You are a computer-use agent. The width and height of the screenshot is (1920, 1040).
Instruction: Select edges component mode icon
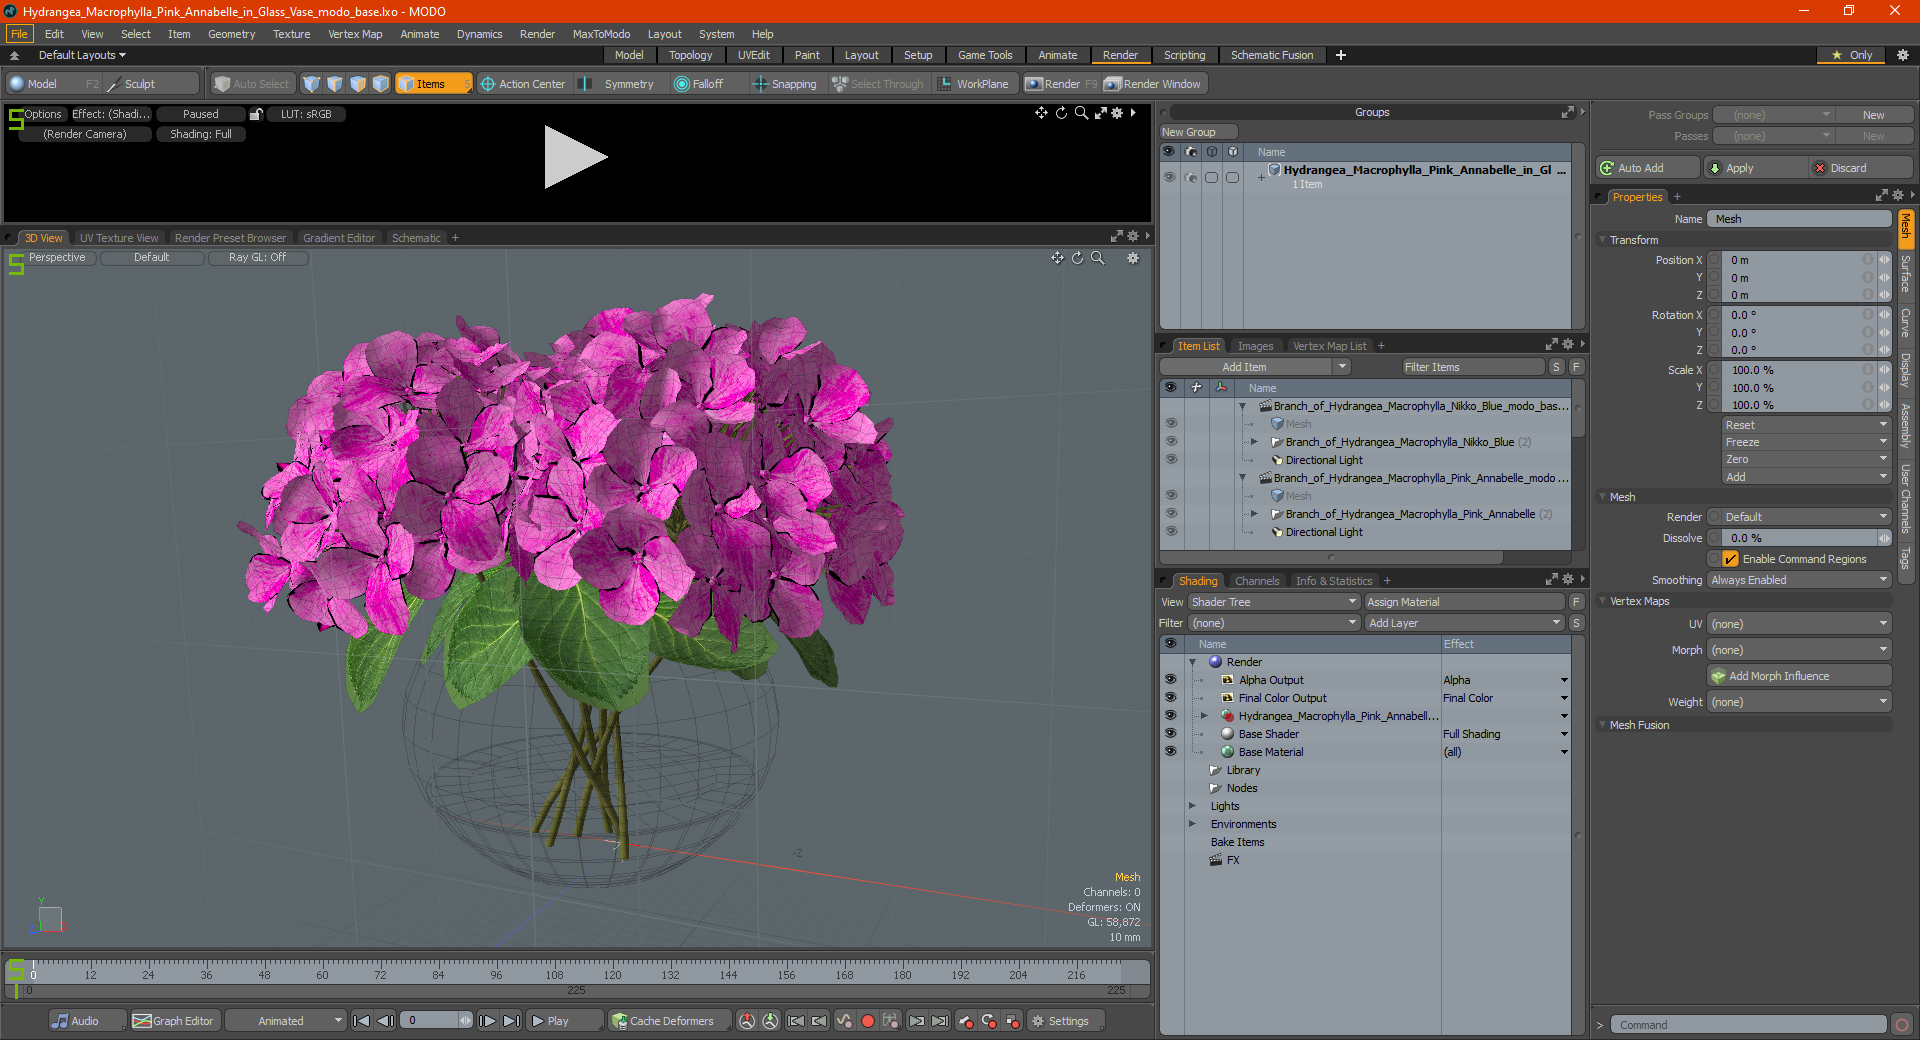tap(335, 84)
